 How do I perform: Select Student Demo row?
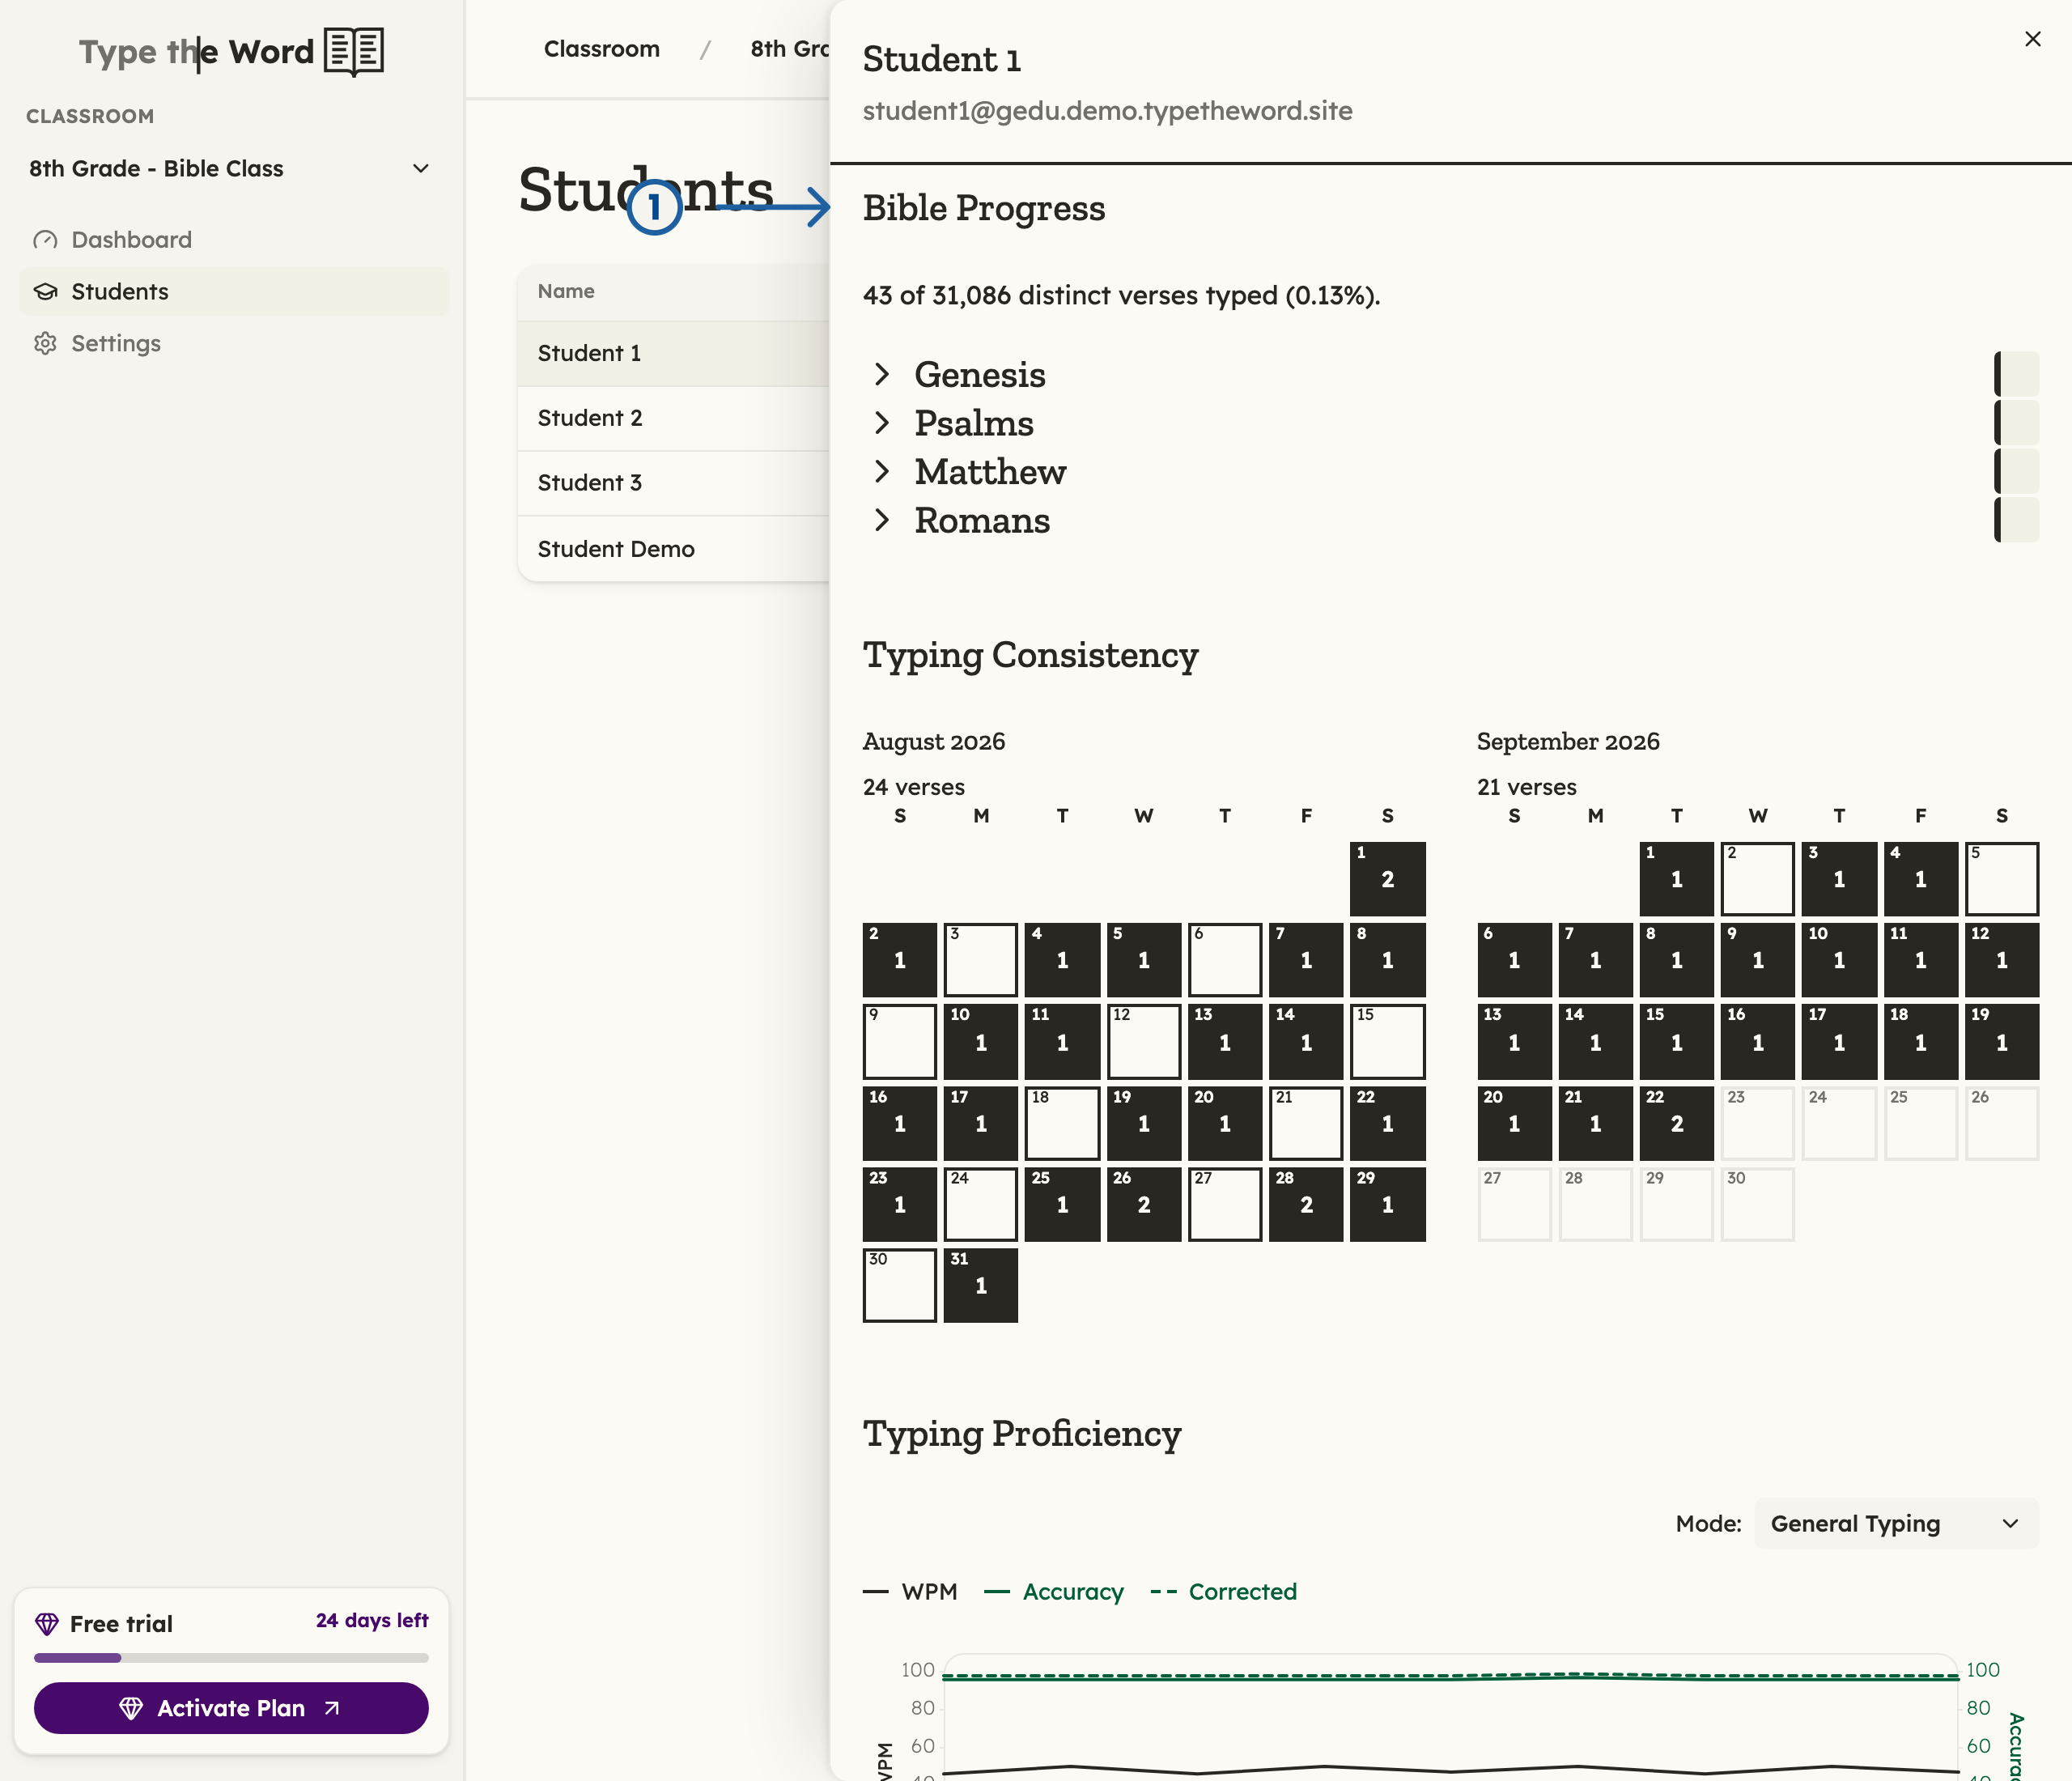coord(673,549)
